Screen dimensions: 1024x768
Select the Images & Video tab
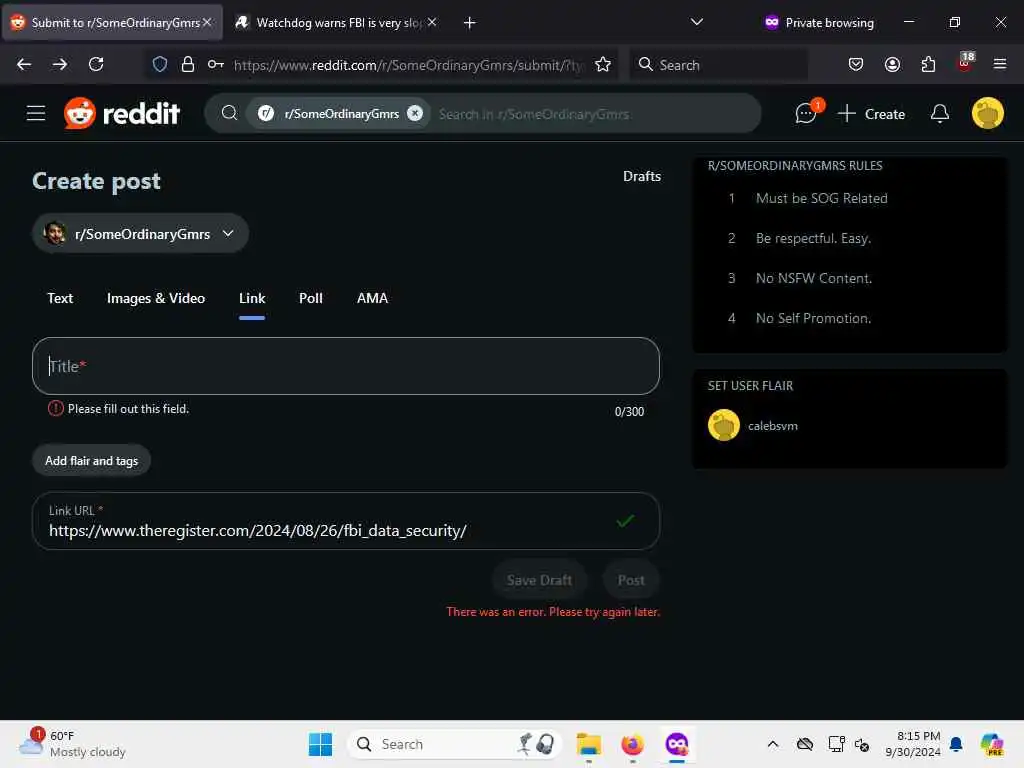point(156,298)
